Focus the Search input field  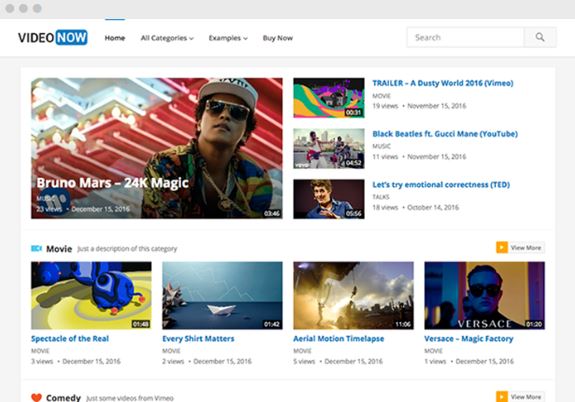point(465,37)
